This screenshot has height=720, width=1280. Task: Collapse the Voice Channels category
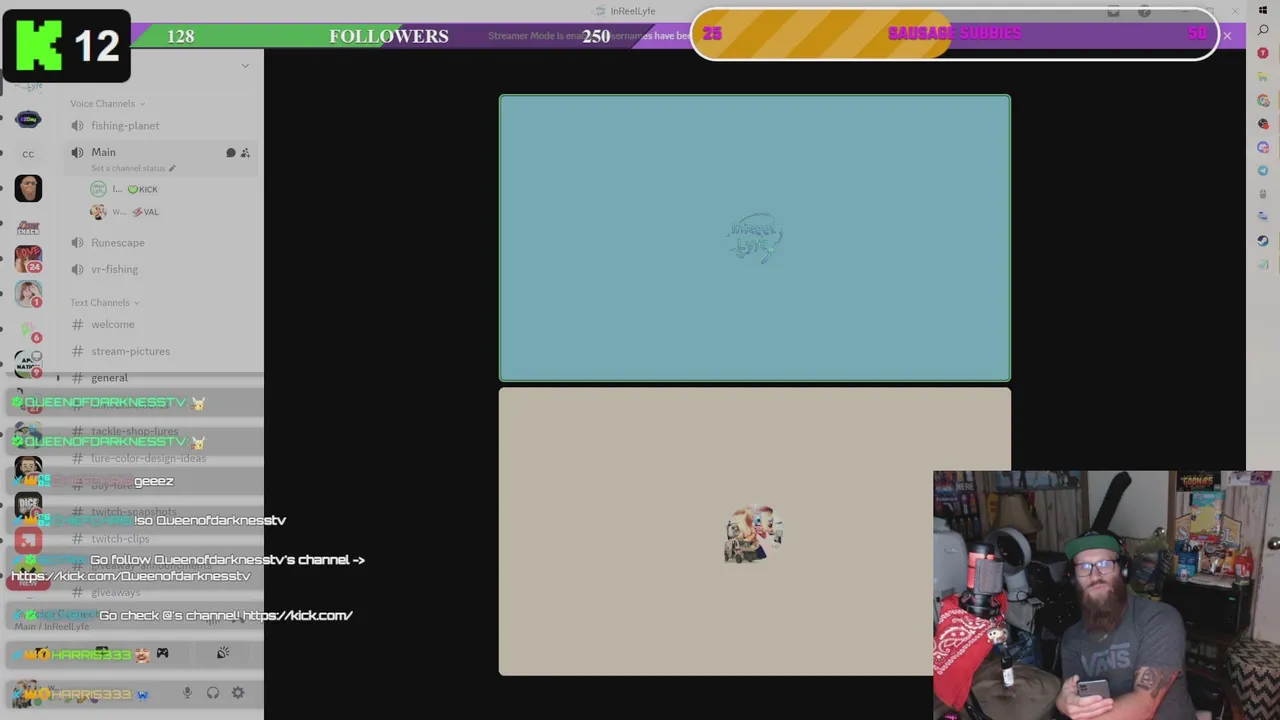107,103
